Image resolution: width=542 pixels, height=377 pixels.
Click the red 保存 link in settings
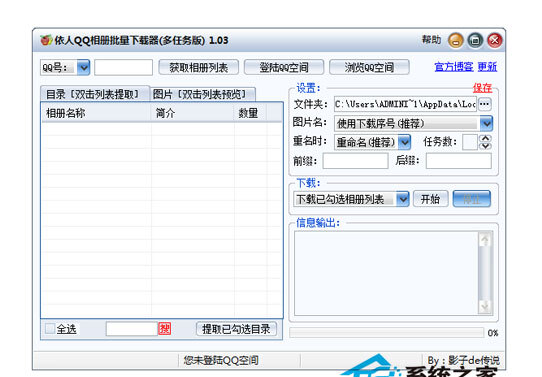tap(482, 88)
